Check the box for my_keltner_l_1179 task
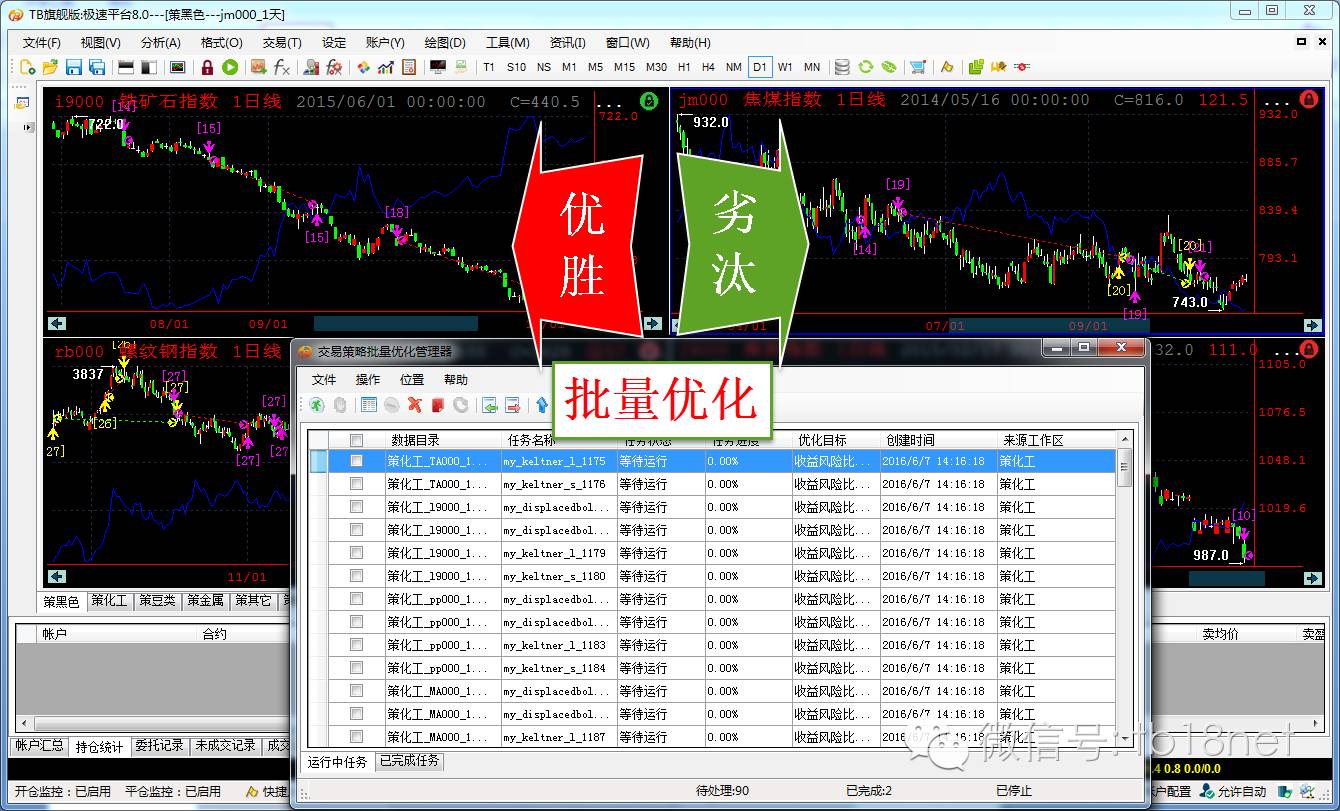 click(x=356, y=553)
